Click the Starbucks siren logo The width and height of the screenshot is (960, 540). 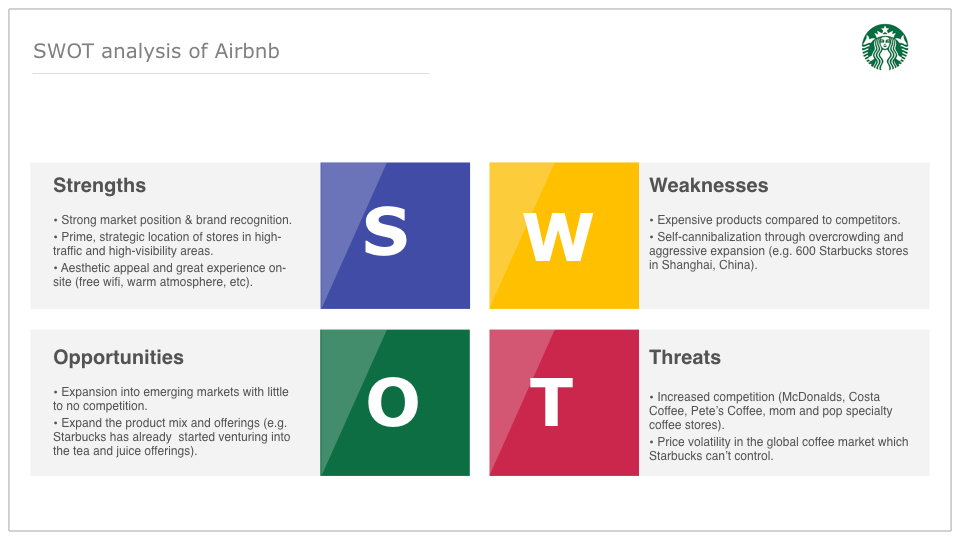885,47
